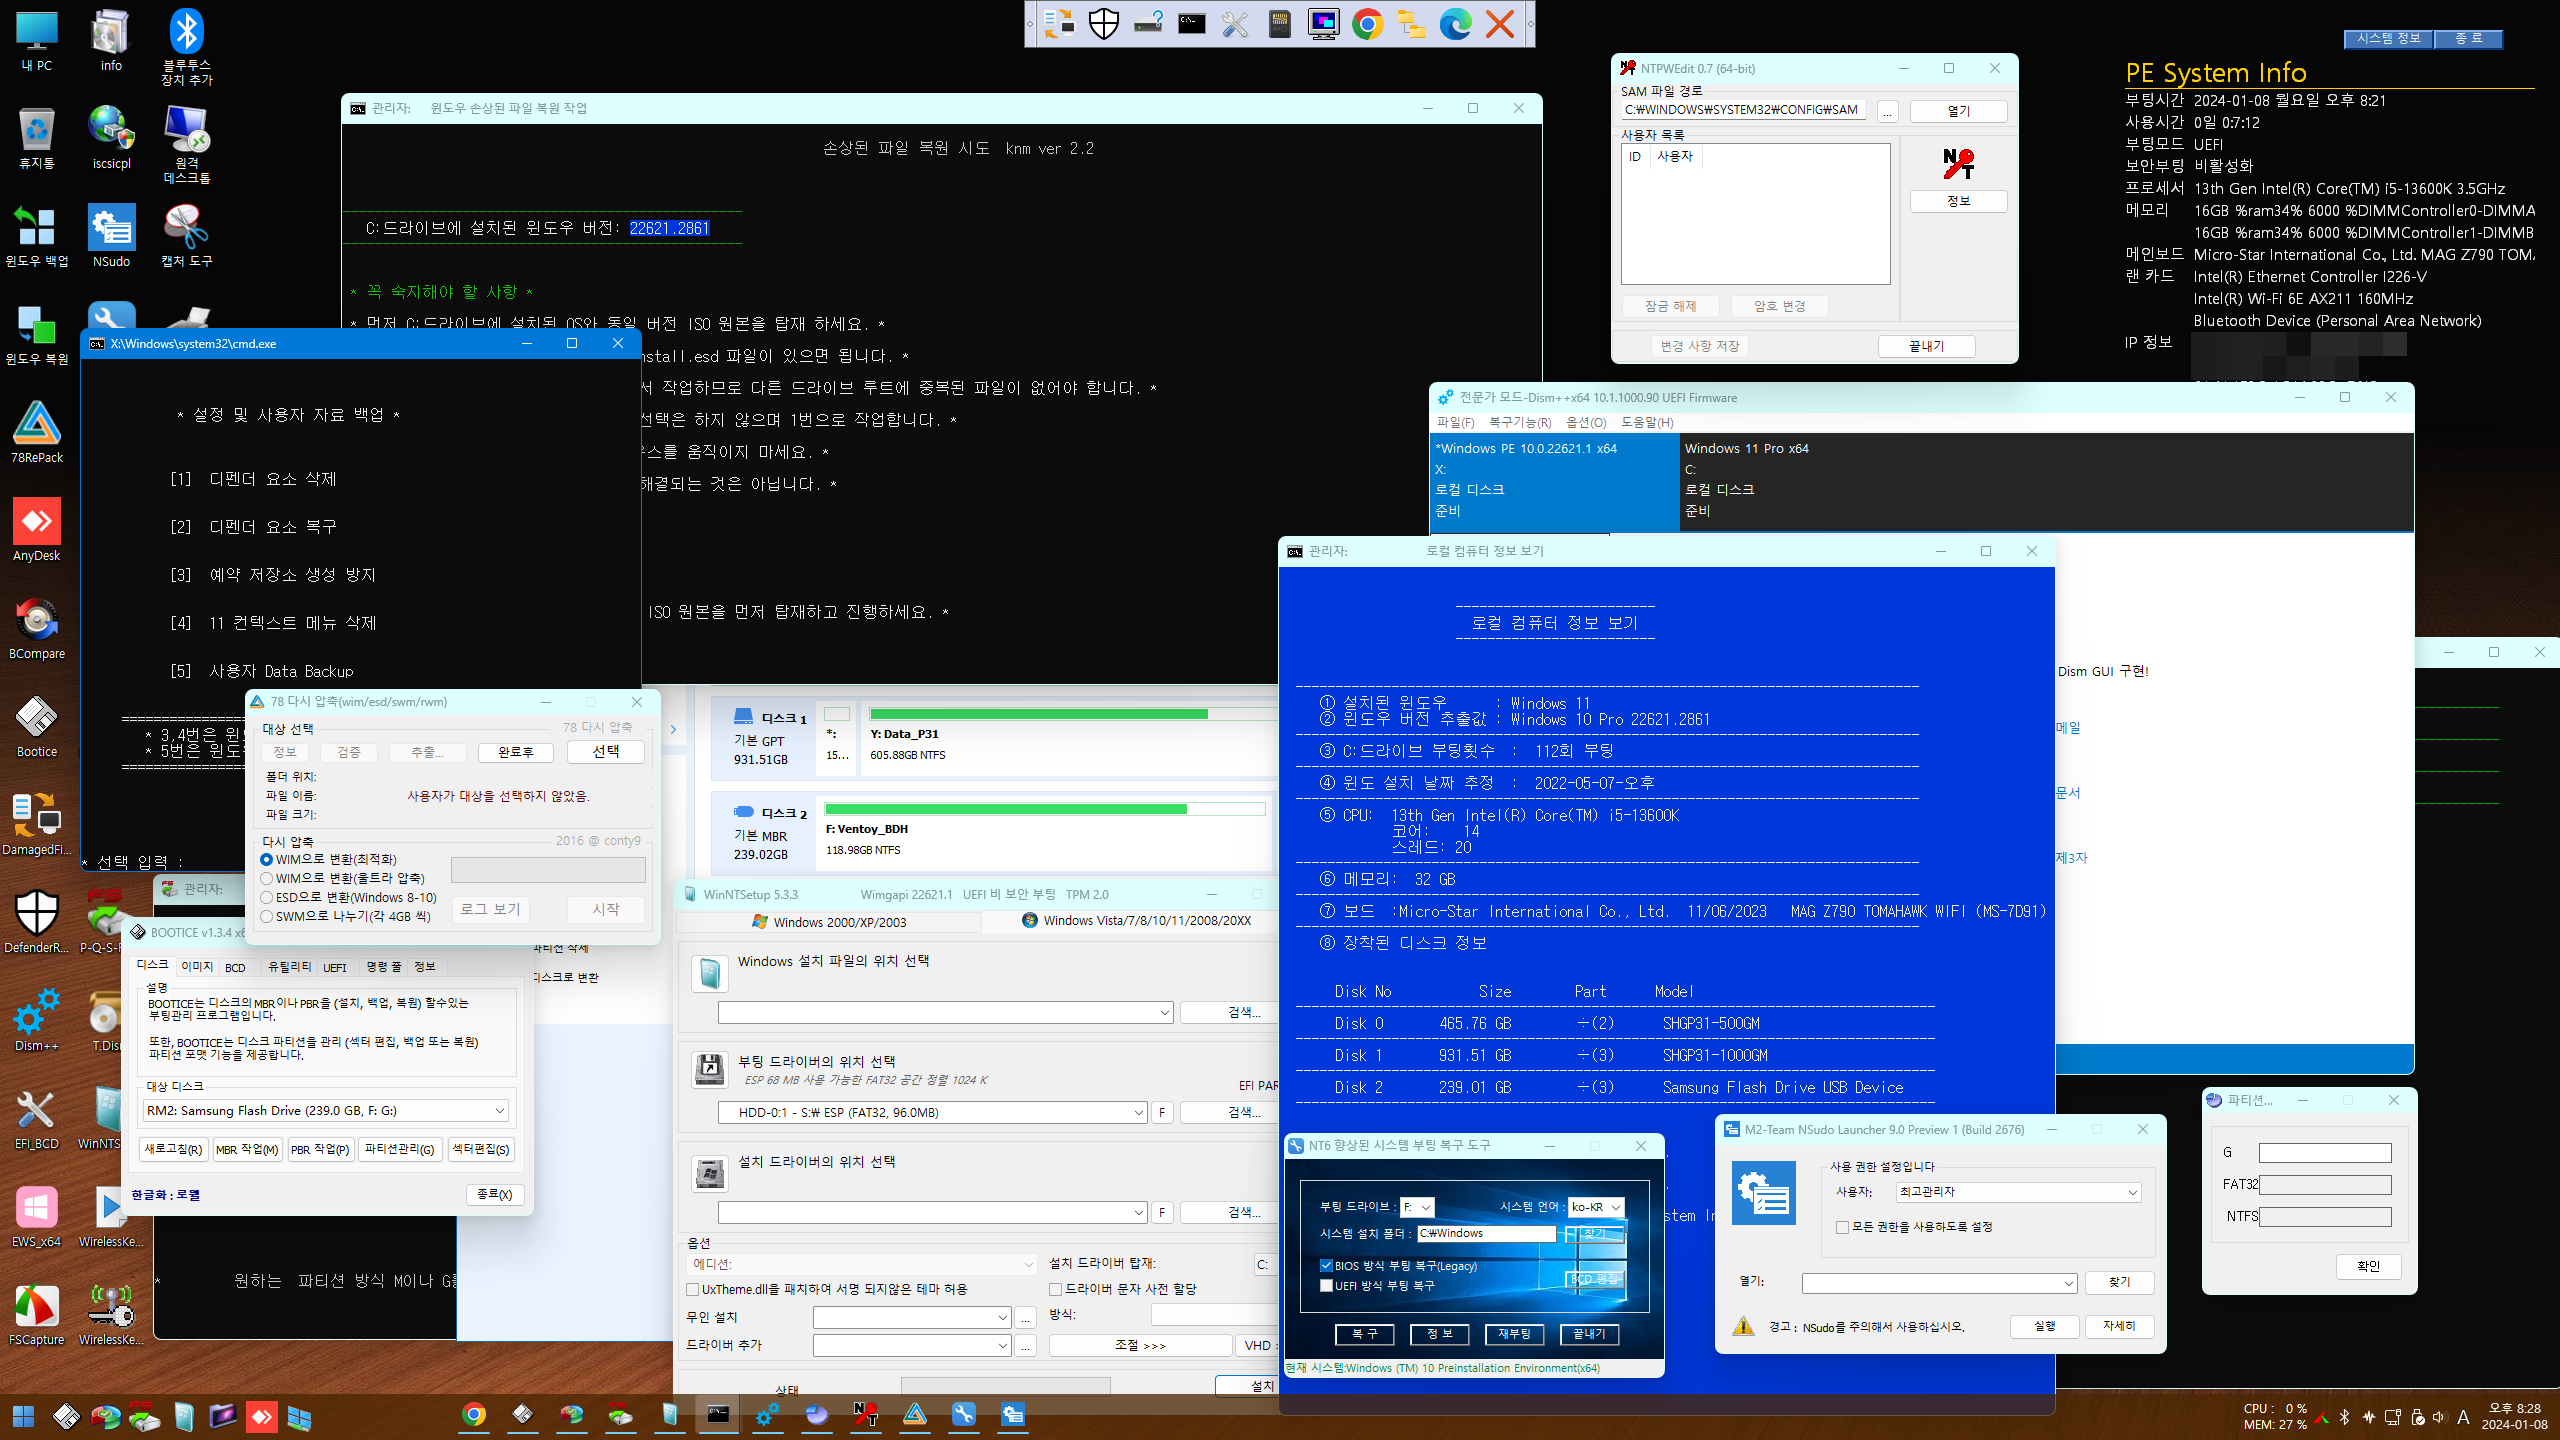
Task: Click the 78 다시 압축 progress bar
Action: [548, 870]
